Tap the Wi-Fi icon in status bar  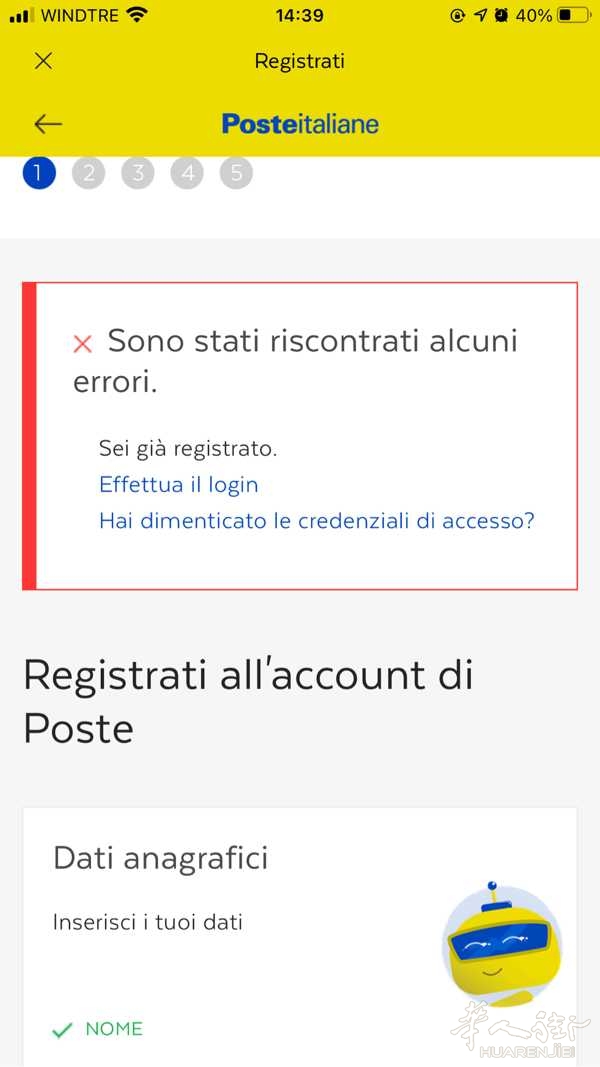coord(137,16)
